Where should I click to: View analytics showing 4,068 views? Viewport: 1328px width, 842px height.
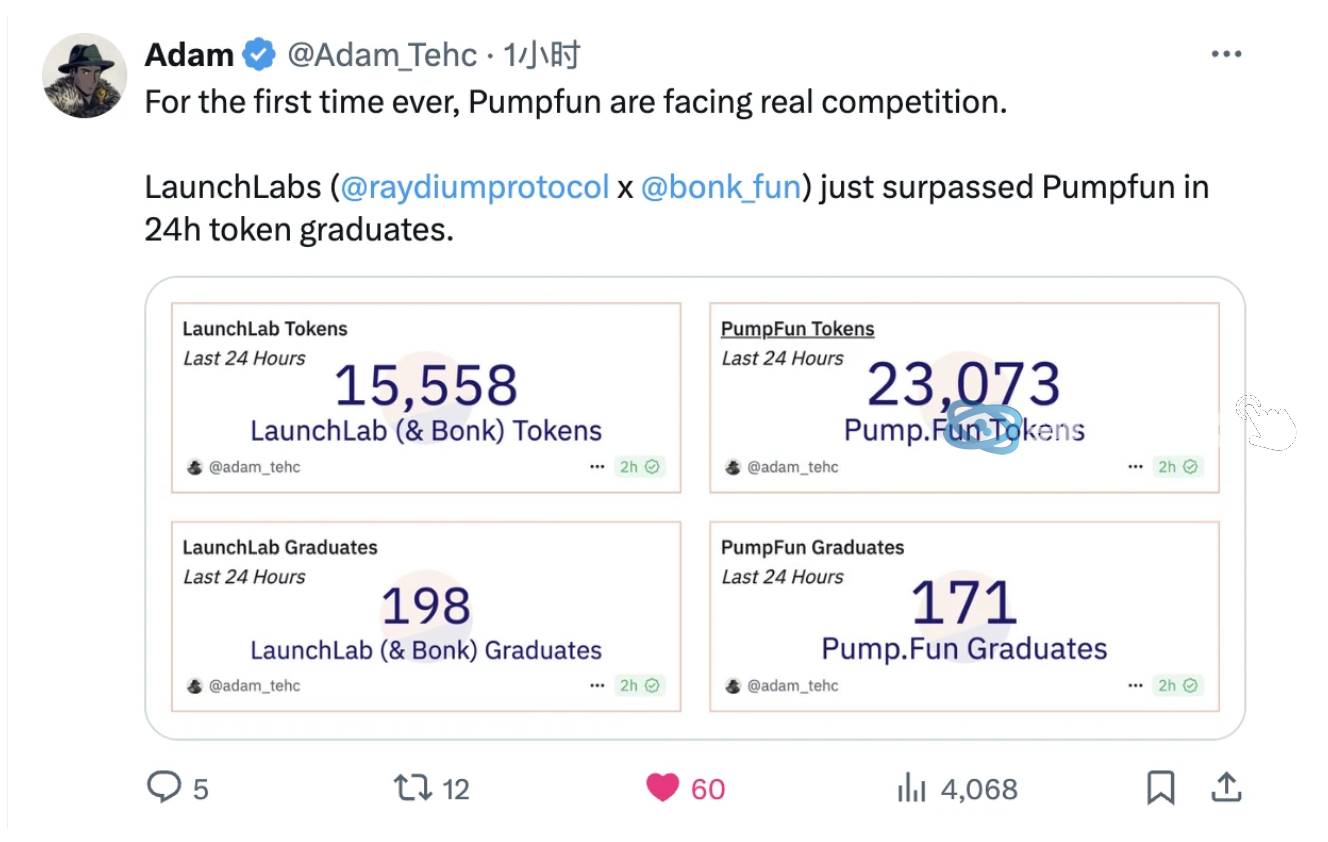click(912, 789)
